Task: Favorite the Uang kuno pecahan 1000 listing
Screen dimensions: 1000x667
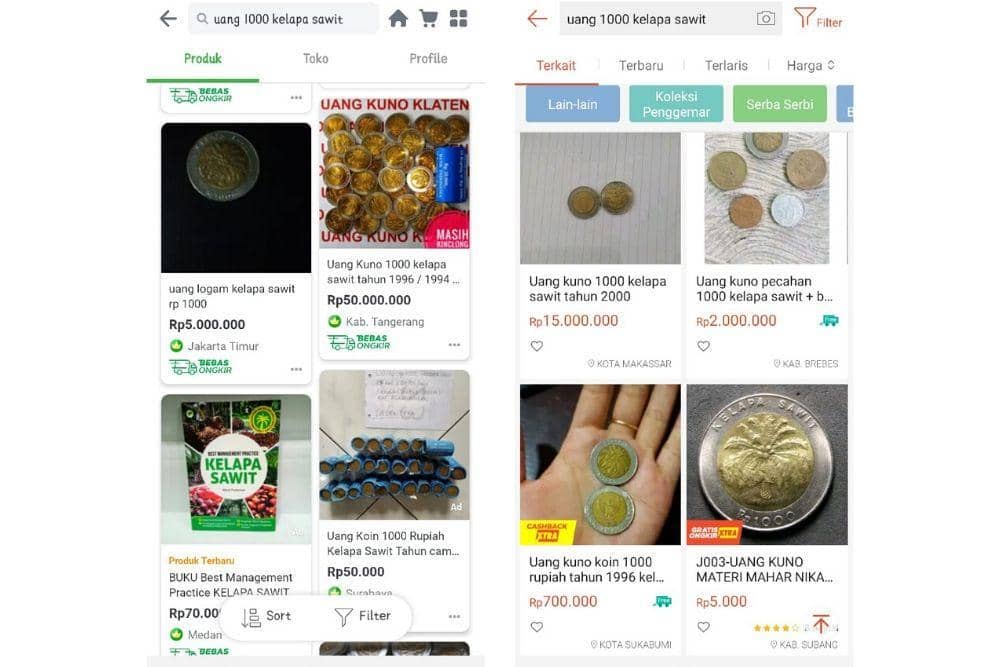Action: pyautogui.click(x=703, y=345)
